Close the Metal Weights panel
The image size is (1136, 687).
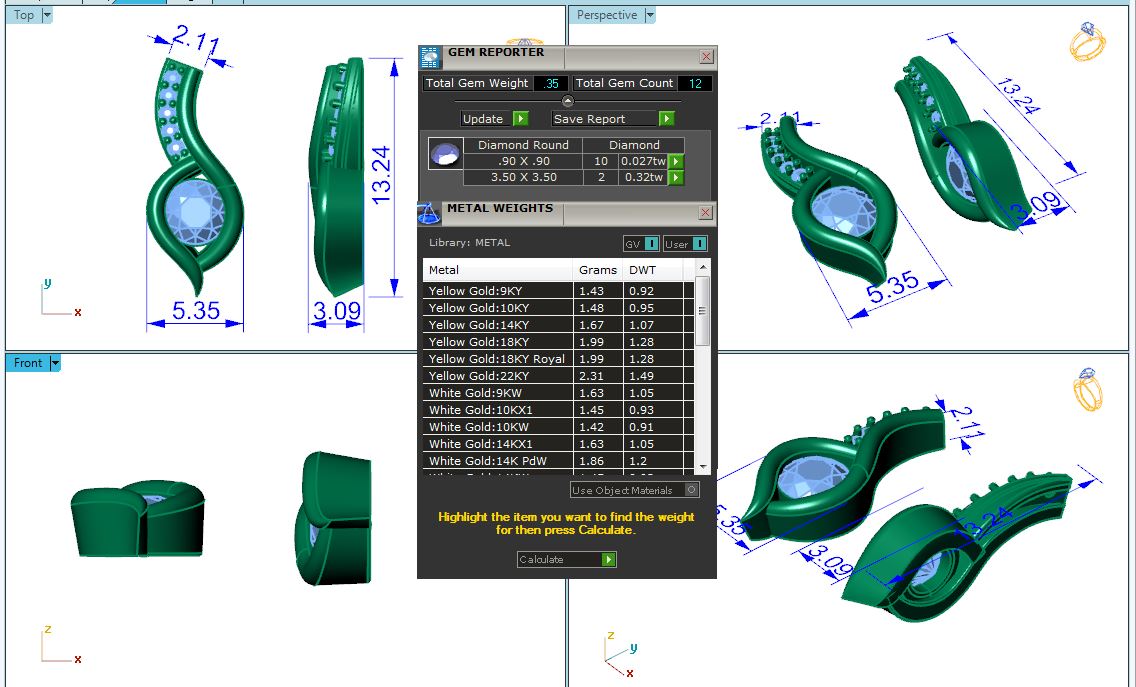[706, 213]
